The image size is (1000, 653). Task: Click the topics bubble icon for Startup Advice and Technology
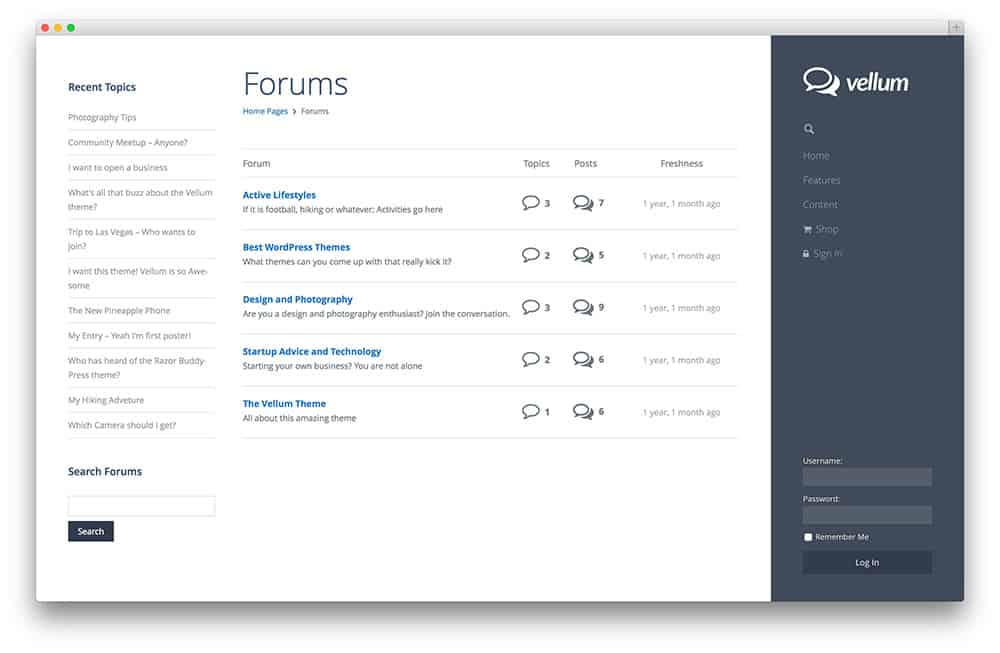531,360
